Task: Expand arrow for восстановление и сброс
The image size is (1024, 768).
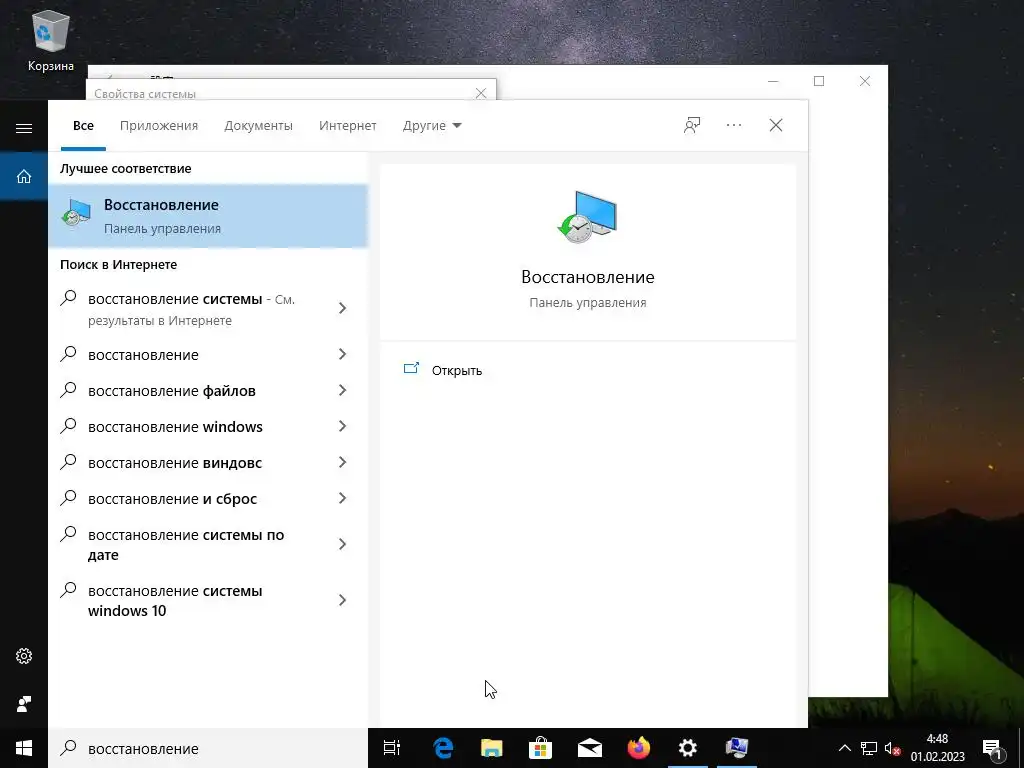Action: point(342,498)
